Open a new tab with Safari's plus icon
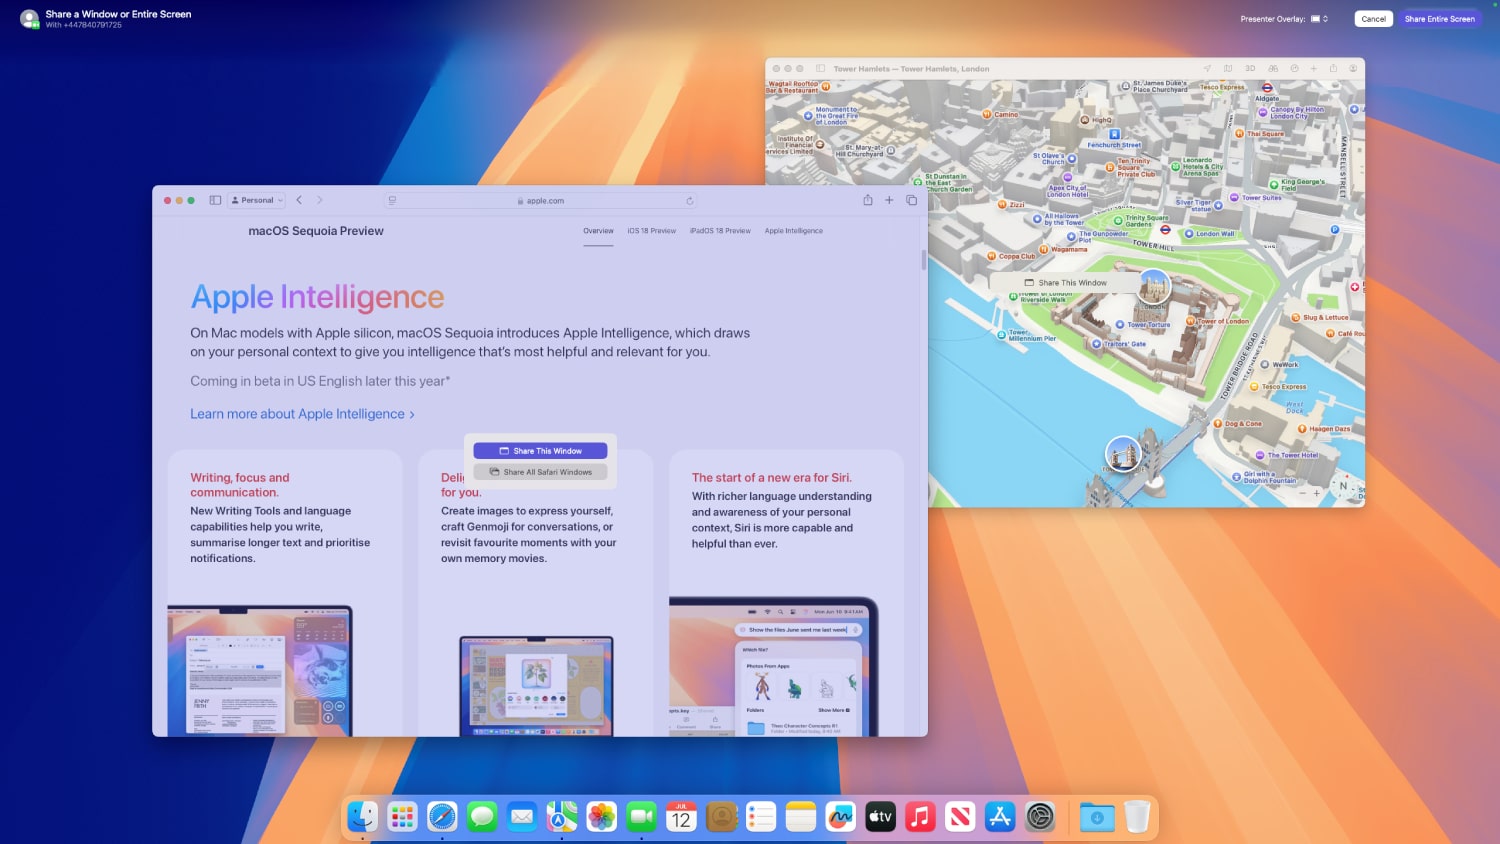The height and width of the screenshot is (844, 1500). pos(889,200)
